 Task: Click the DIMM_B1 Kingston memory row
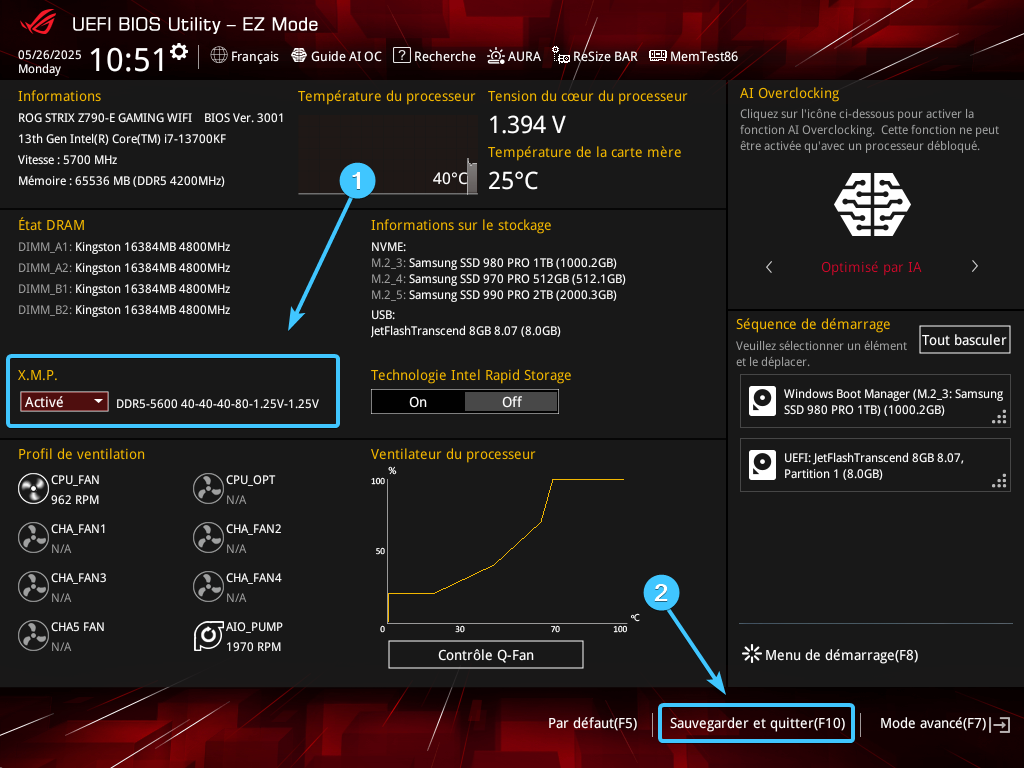(x=124, y=289)
